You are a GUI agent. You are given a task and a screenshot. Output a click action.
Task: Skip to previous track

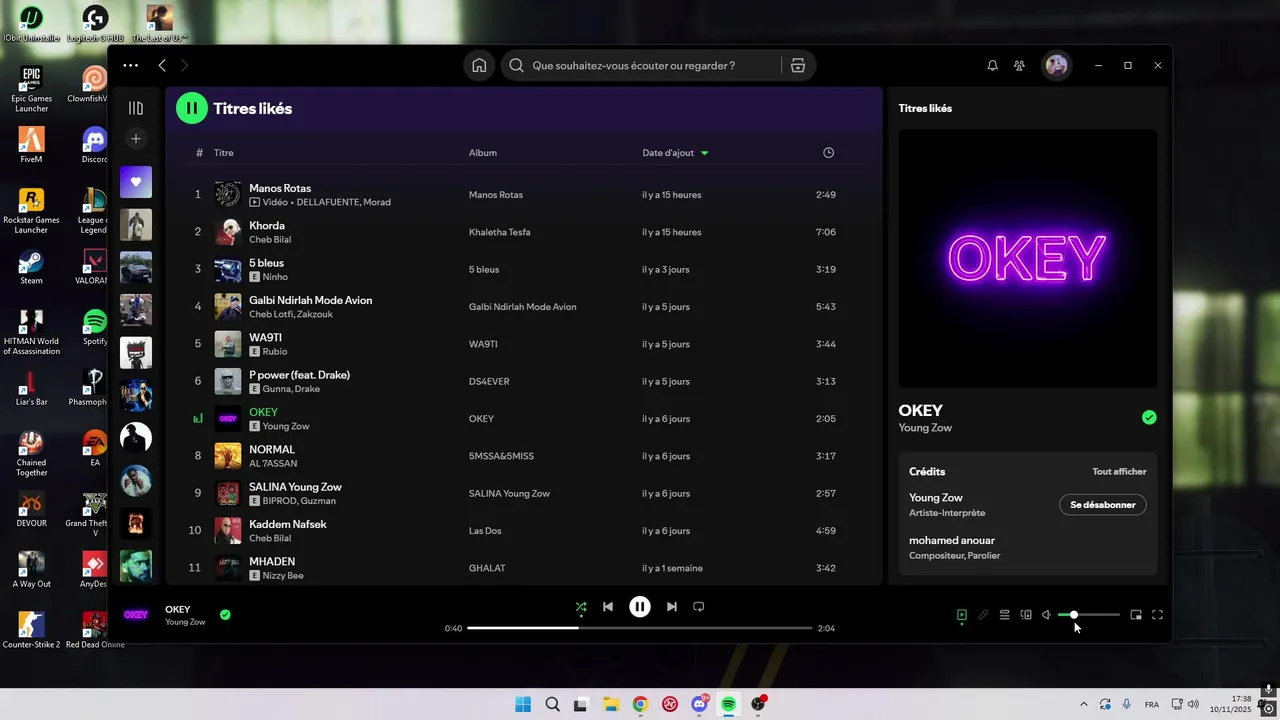point(608,606)
